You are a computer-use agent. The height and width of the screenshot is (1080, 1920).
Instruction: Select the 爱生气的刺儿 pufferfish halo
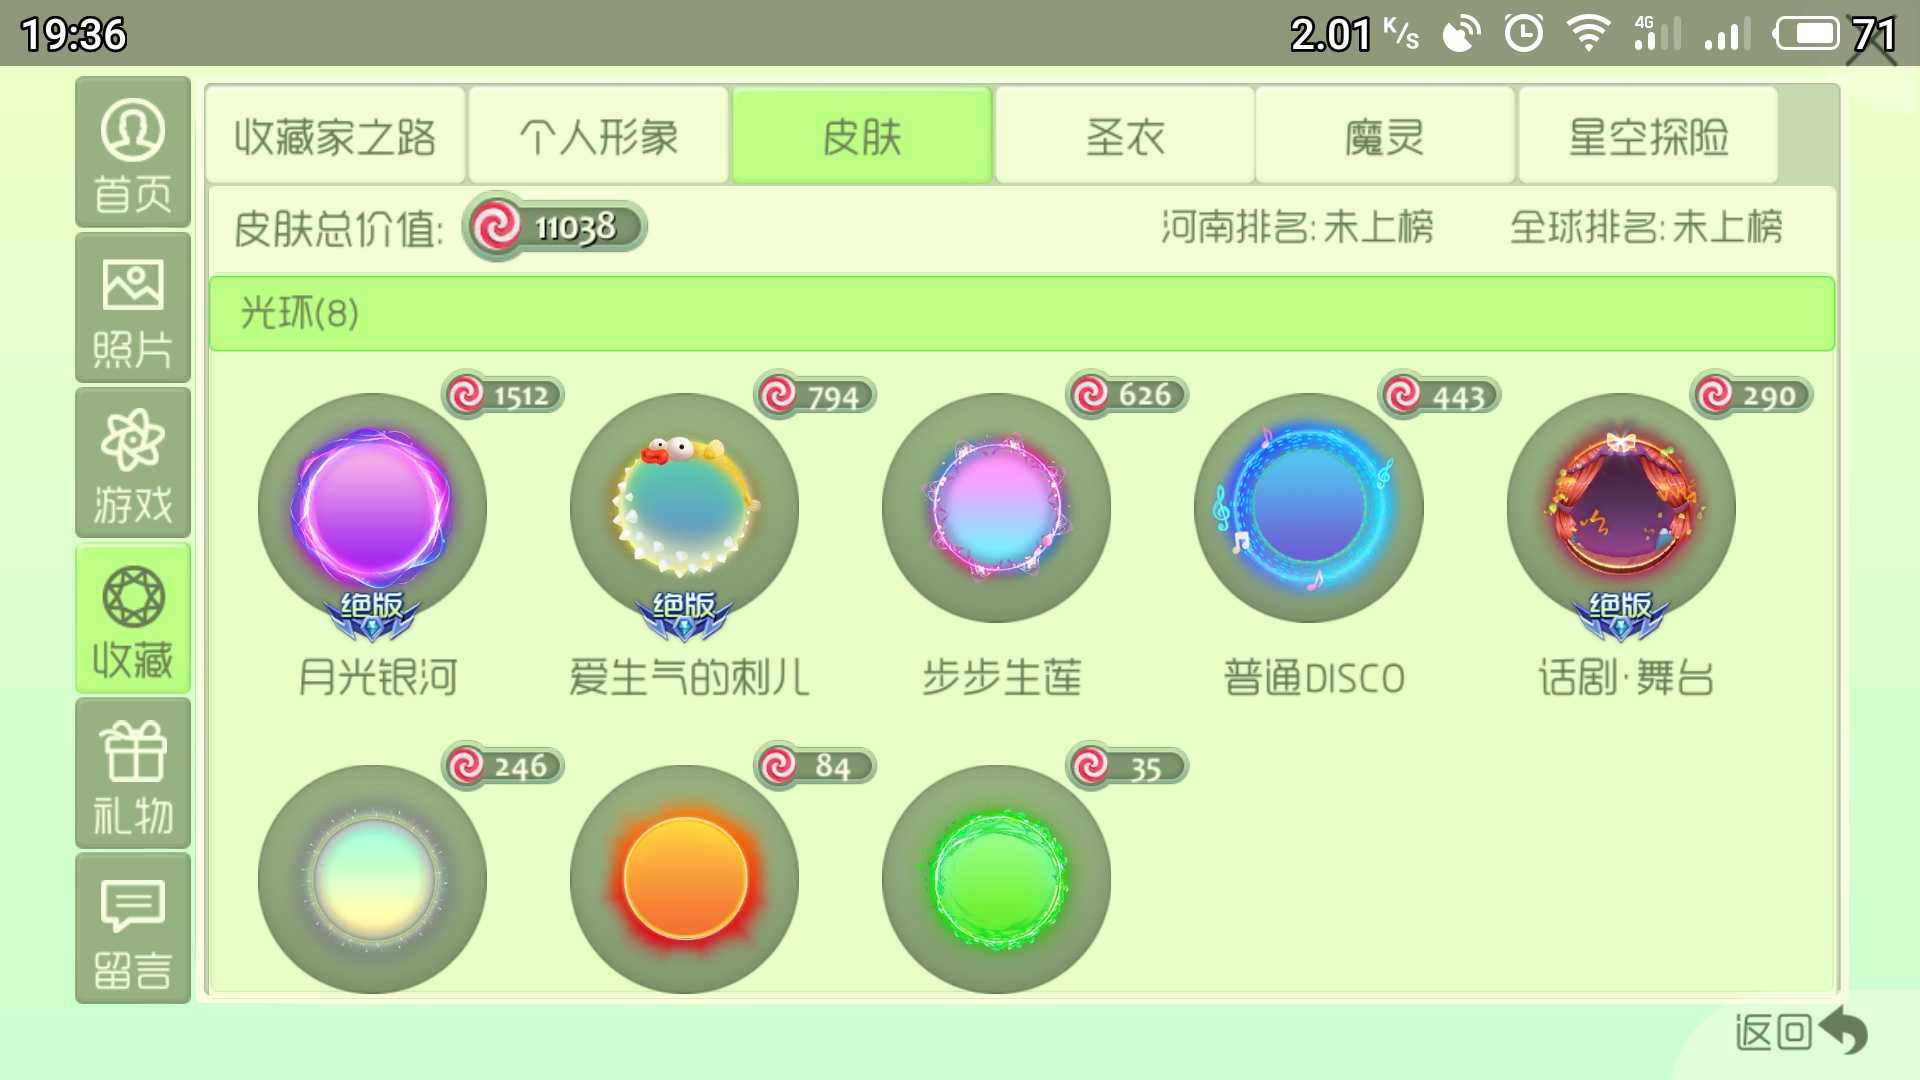[x=684, y=508]
